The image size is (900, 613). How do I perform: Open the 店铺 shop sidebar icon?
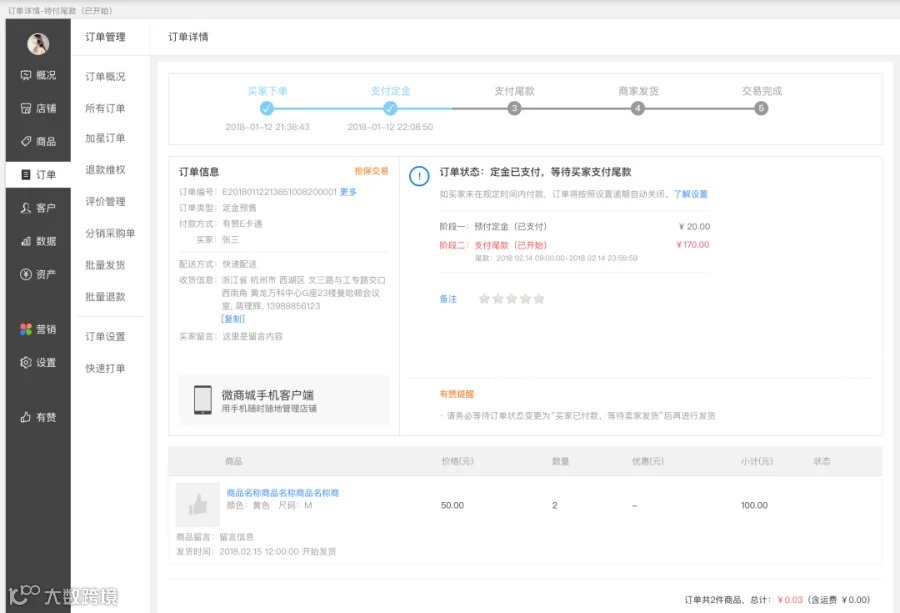(26, 108)
